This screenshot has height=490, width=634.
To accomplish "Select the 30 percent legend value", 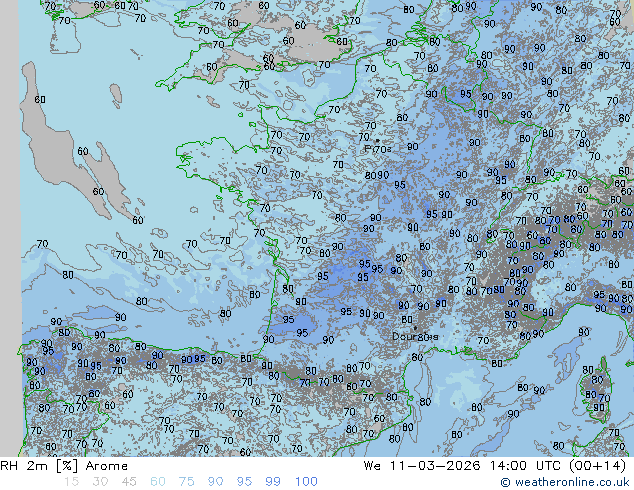I will [x=100, y=482].
